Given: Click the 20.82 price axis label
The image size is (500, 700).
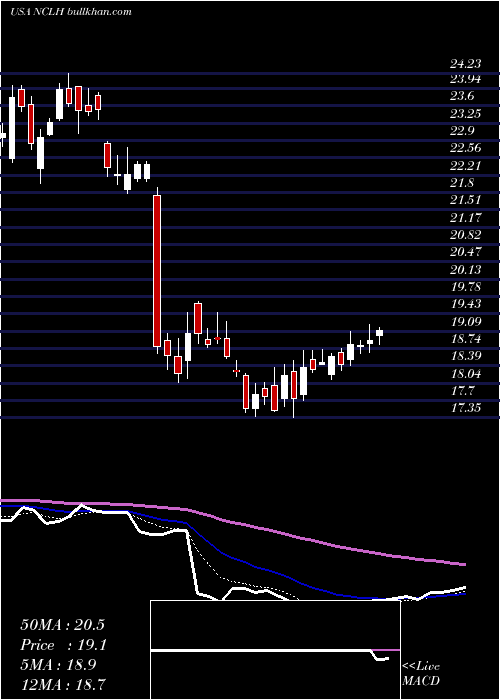Looking at the screenshot, I should coord(466,235).
